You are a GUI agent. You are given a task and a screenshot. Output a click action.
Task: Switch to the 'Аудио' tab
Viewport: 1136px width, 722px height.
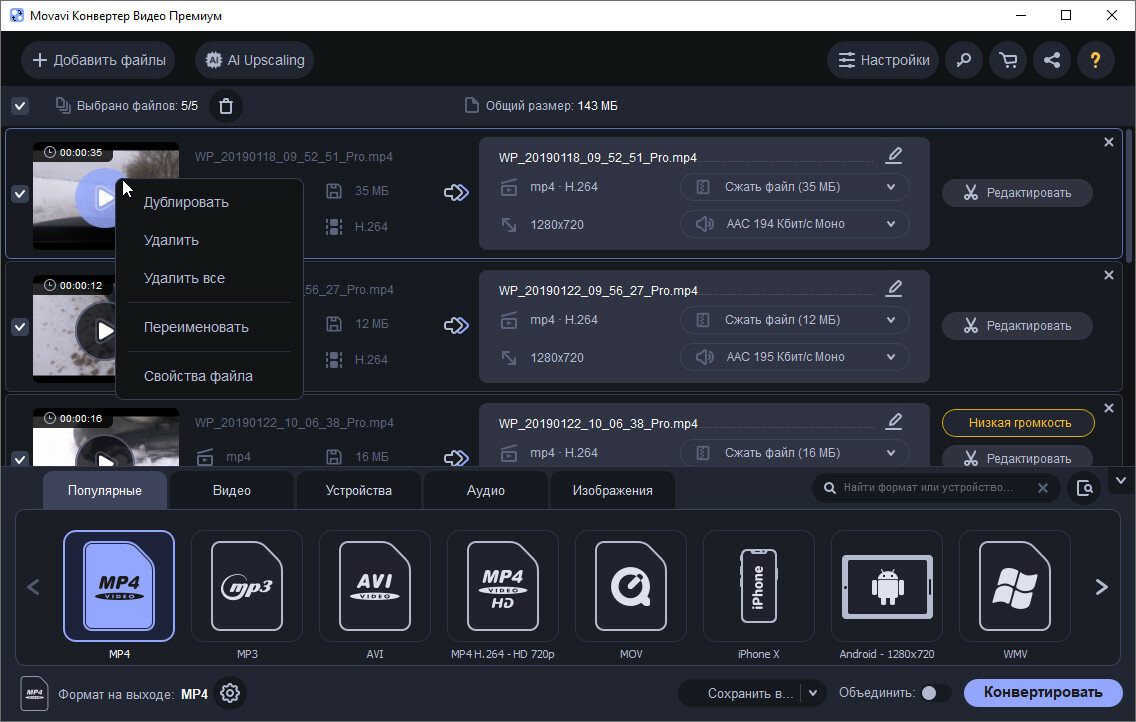[x=485, y=490]
